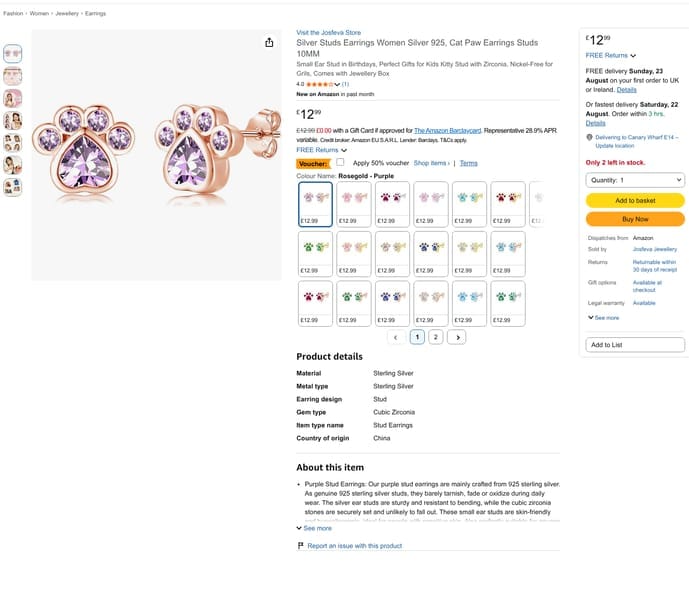Open Jewellery in the breadcrumb

point(67,14)
